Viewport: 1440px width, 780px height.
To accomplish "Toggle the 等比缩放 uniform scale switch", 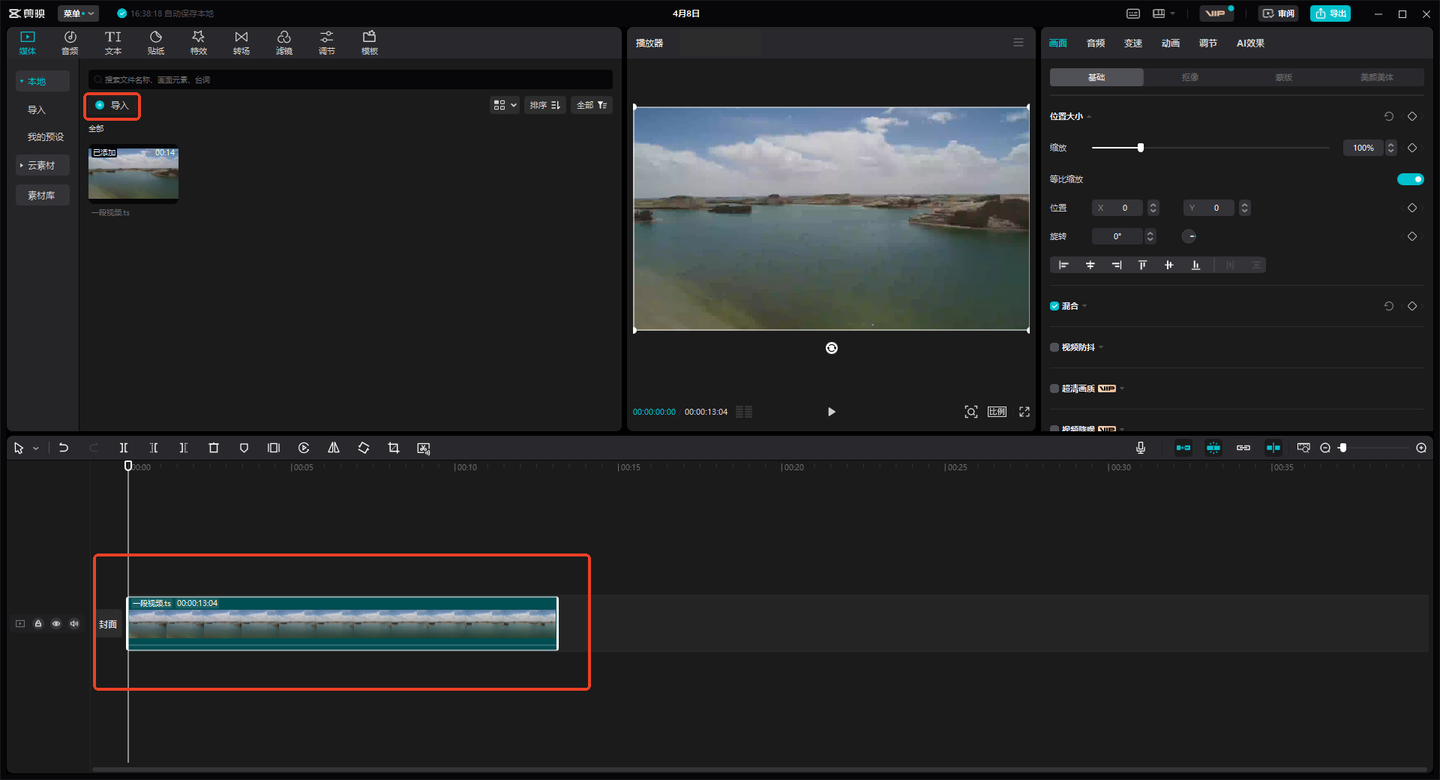I will click(1410, 179).
